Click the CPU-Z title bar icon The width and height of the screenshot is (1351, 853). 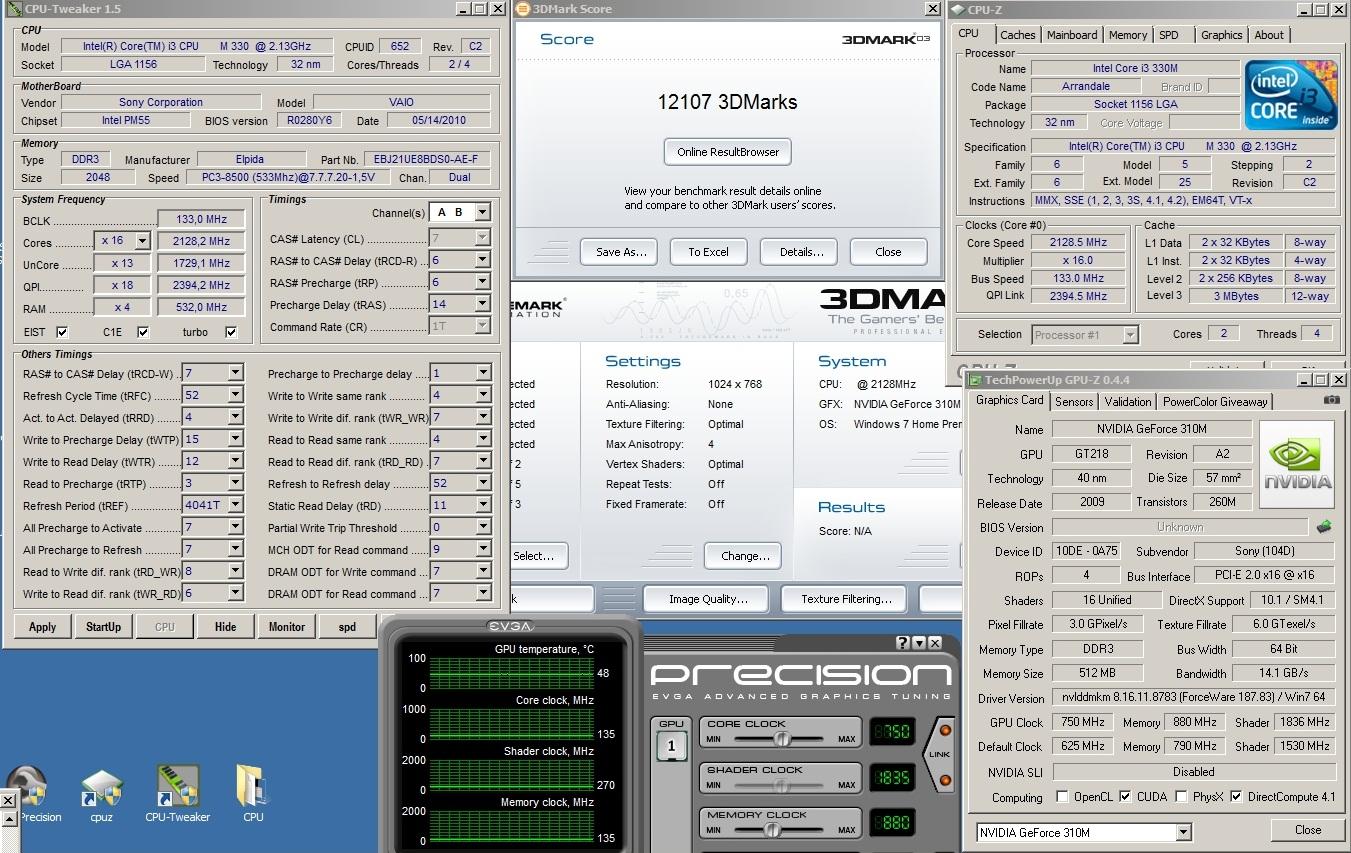tap(957, 9)
